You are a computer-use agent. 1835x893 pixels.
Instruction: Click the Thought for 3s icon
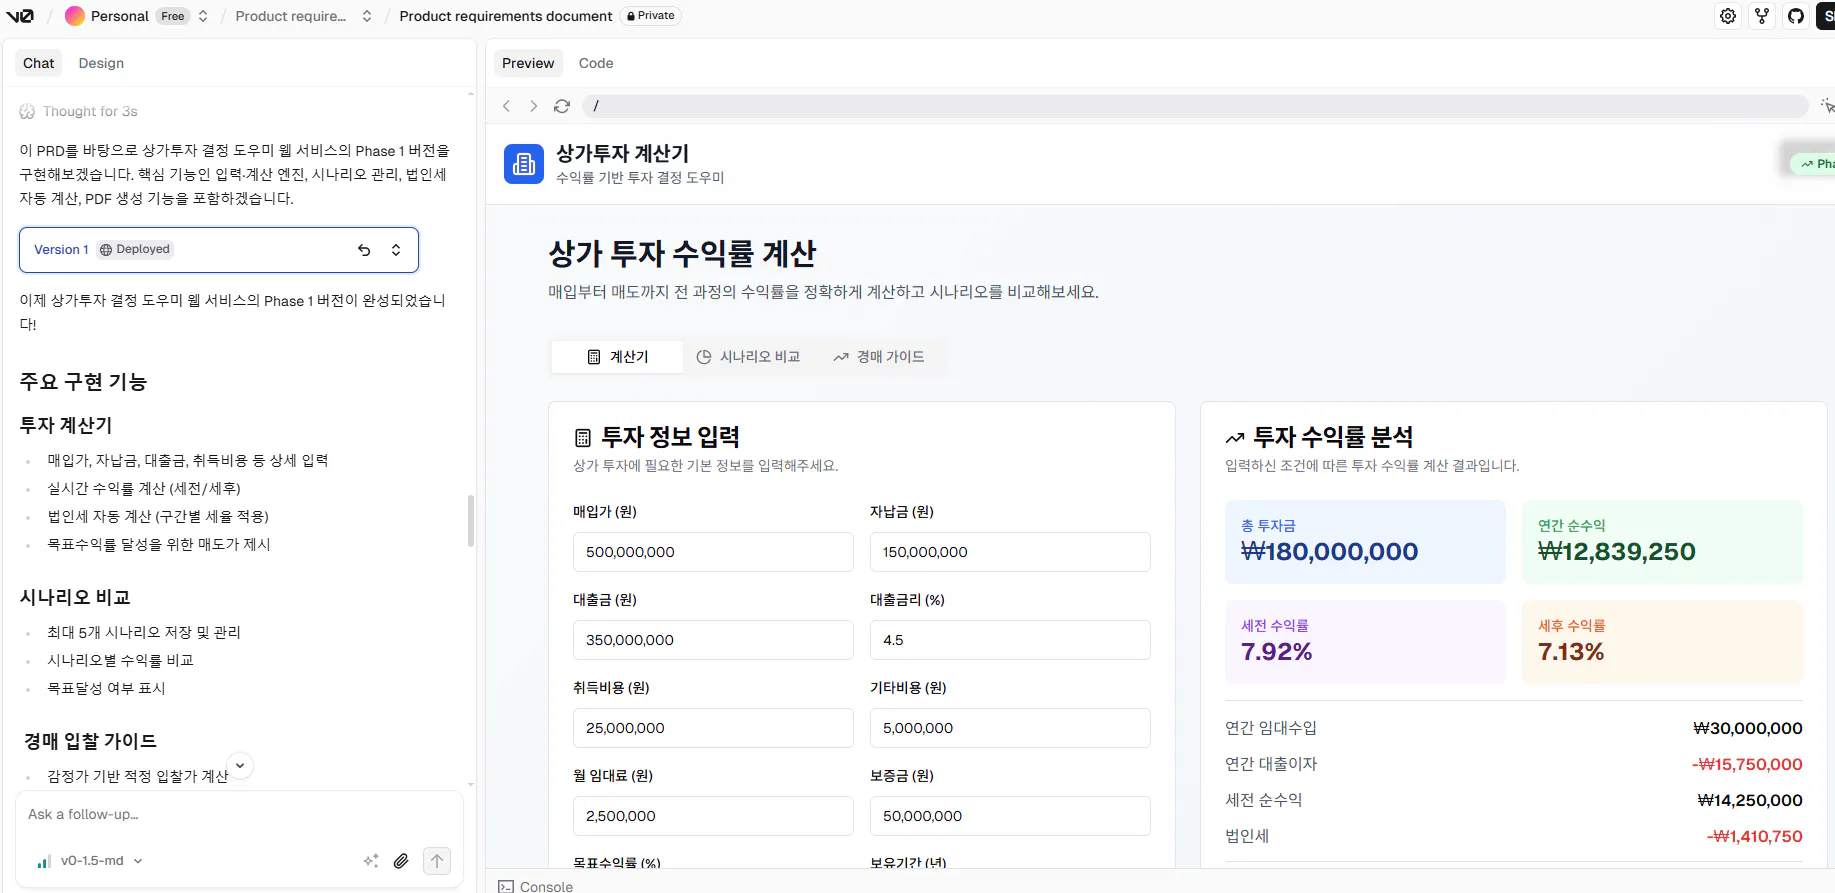[x=27, y=111]
